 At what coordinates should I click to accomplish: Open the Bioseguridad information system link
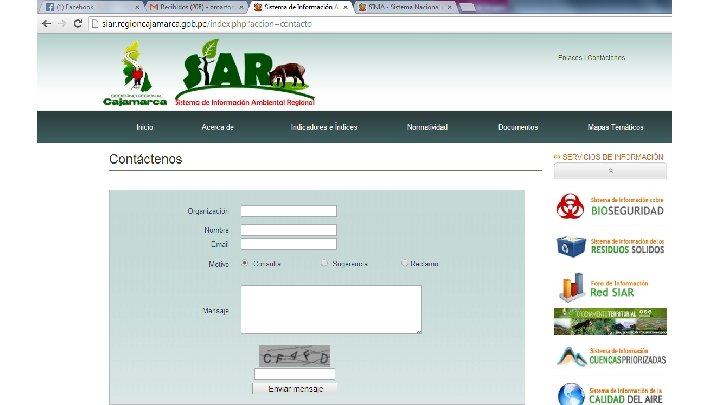click(627, 207)
